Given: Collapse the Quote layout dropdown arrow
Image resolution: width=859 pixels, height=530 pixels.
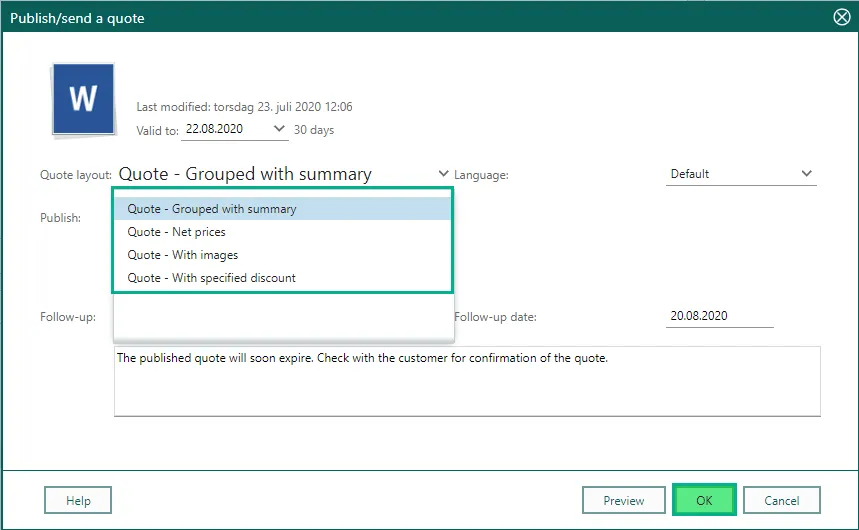Looking at the screenshot, I should pyautogui.click(x=444, y=174).
